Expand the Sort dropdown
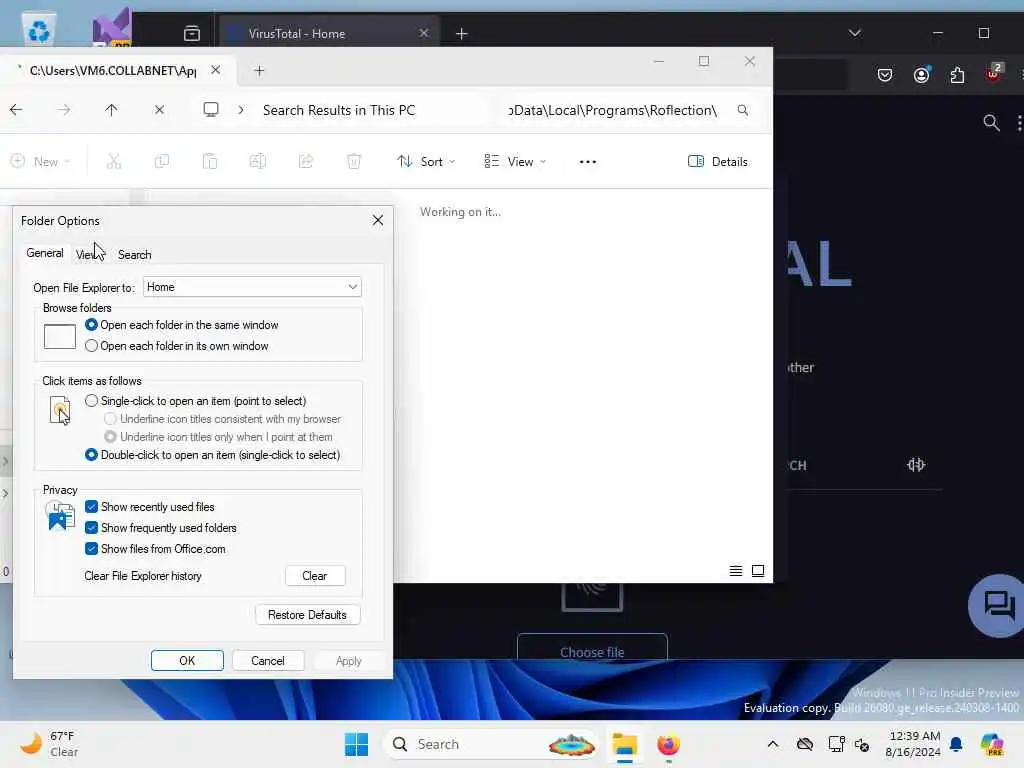 [x=426, y=161]
